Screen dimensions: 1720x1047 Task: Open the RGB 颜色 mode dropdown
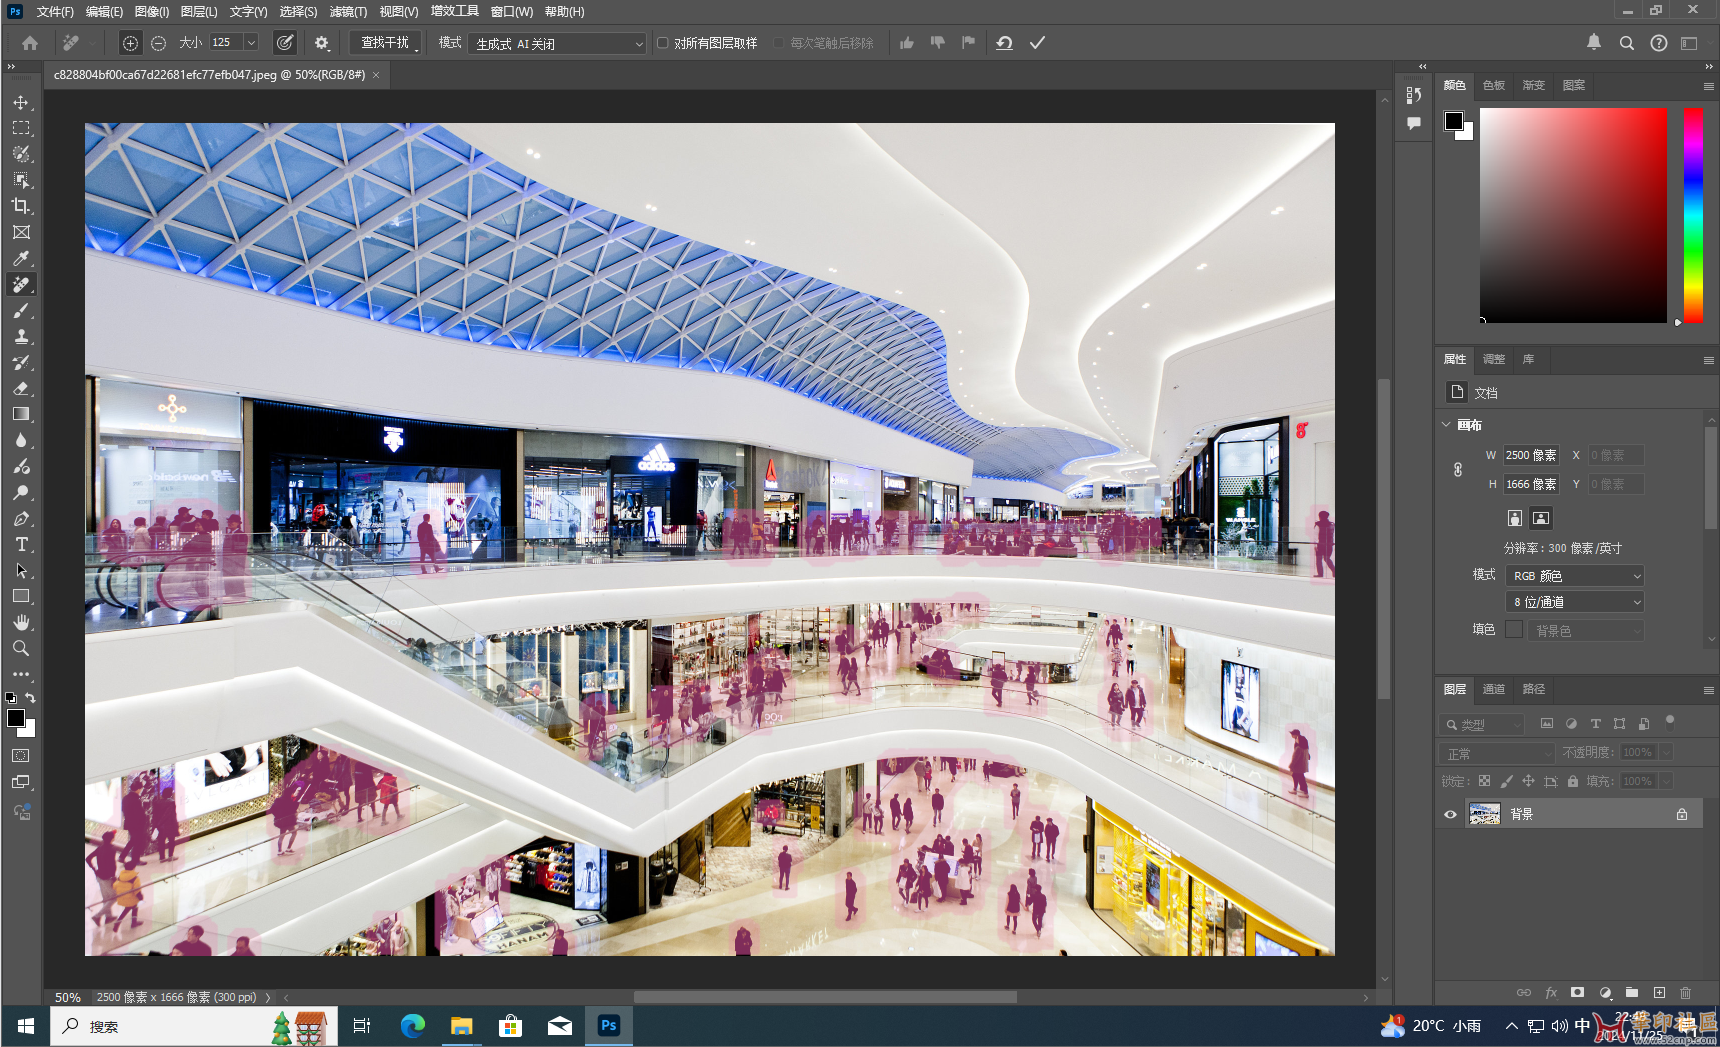[x=1574, y=576]
